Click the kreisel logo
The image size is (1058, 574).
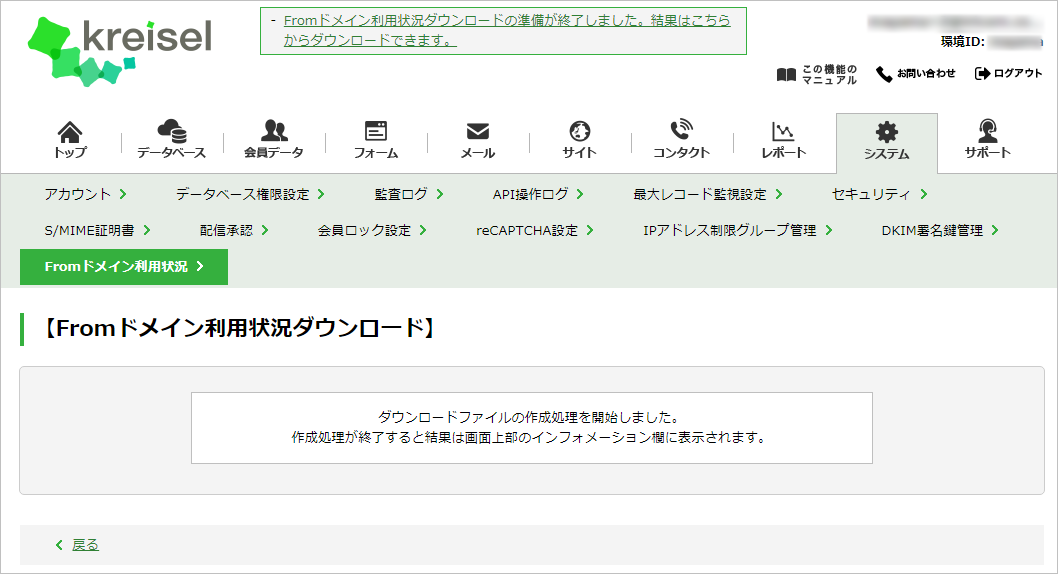click(119, 51)
